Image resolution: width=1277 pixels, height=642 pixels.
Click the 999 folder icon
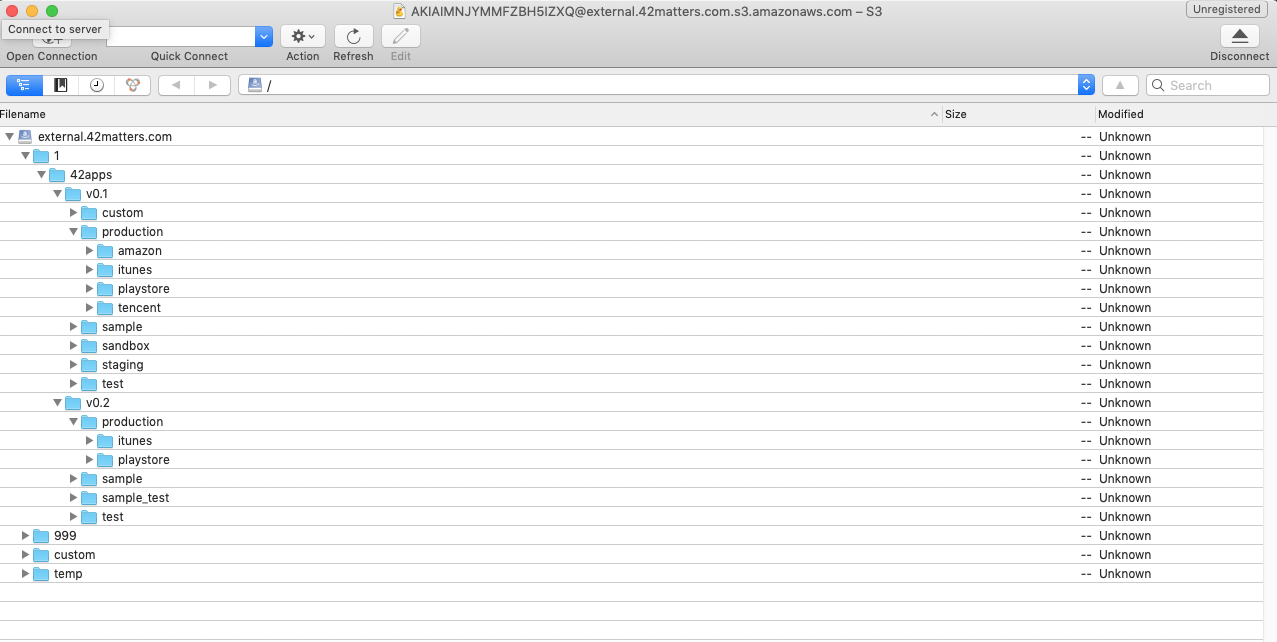[41, 536]
